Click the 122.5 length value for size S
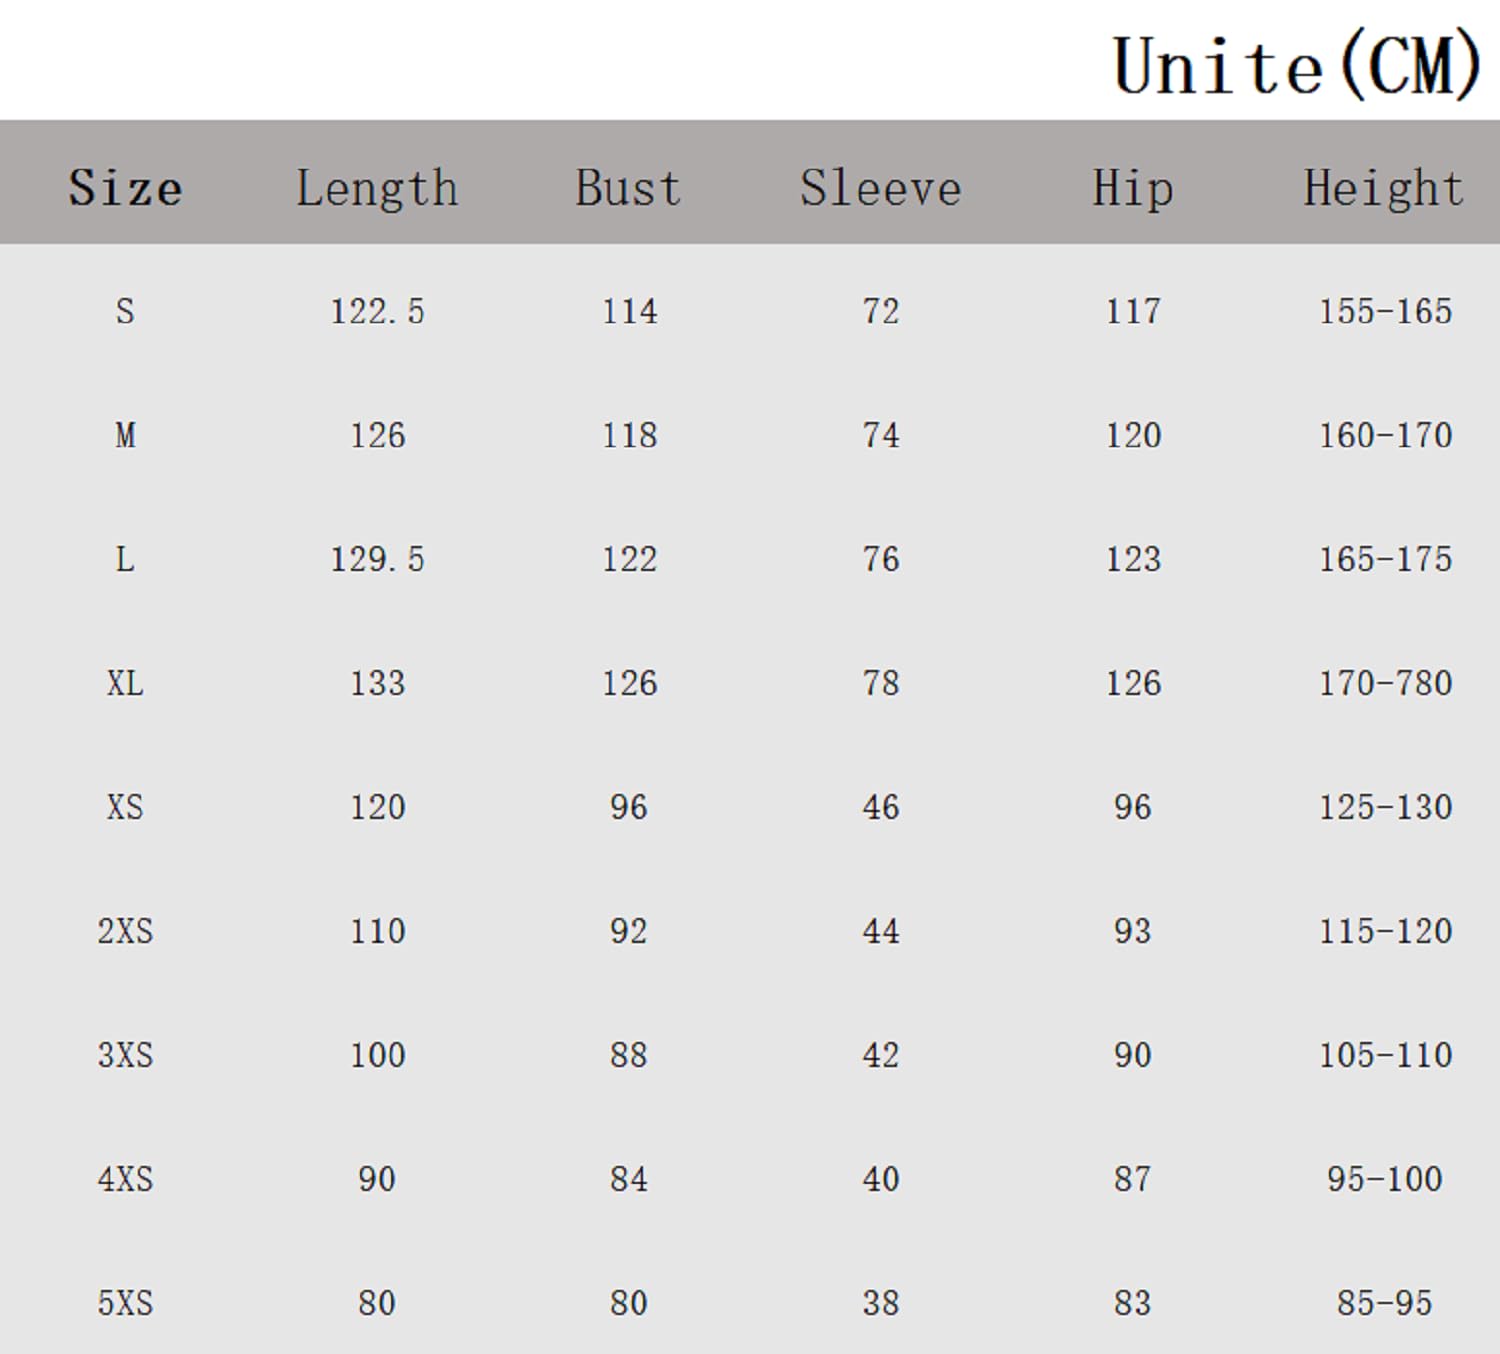 tap(377, 311)
